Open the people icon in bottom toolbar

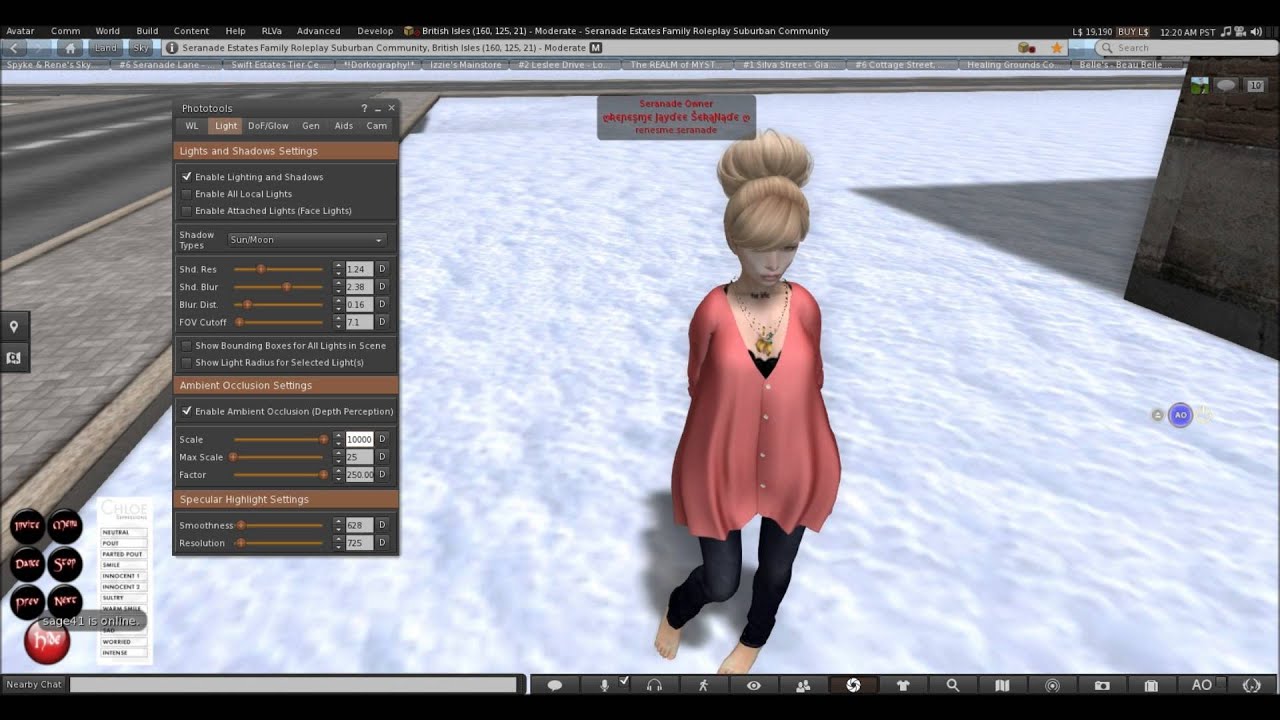tap(803, 685)
